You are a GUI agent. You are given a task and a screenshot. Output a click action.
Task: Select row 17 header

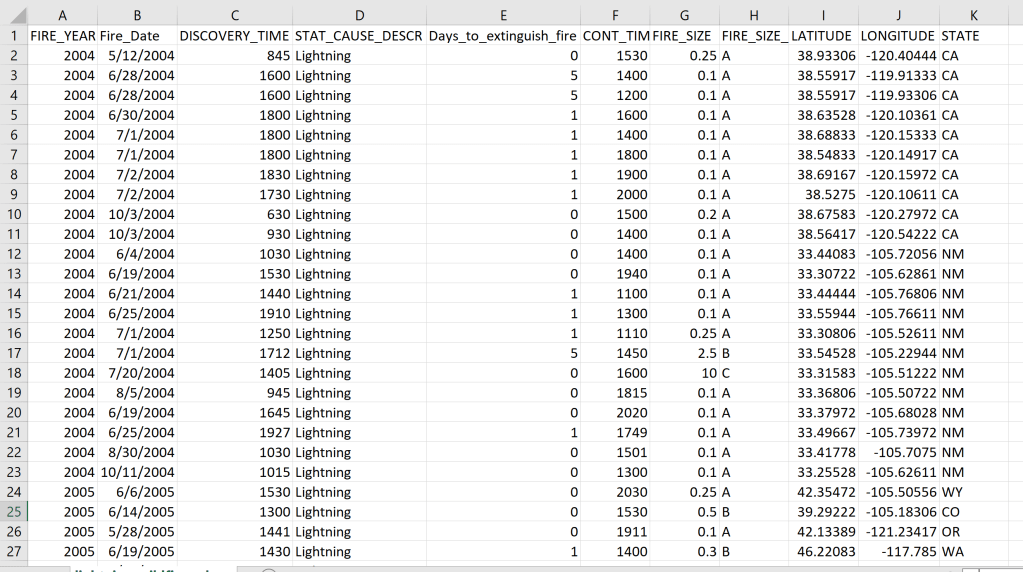(x=14, y=353)
